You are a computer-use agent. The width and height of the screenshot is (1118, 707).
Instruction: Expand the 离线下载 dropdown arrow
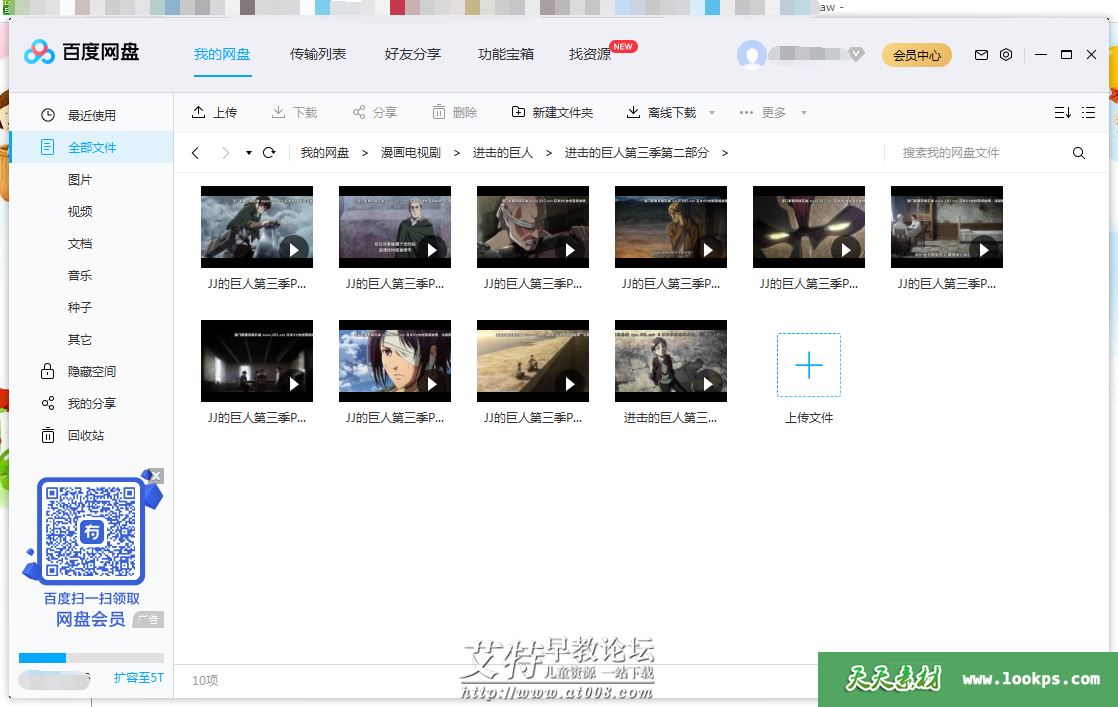[x=712, y=113]
